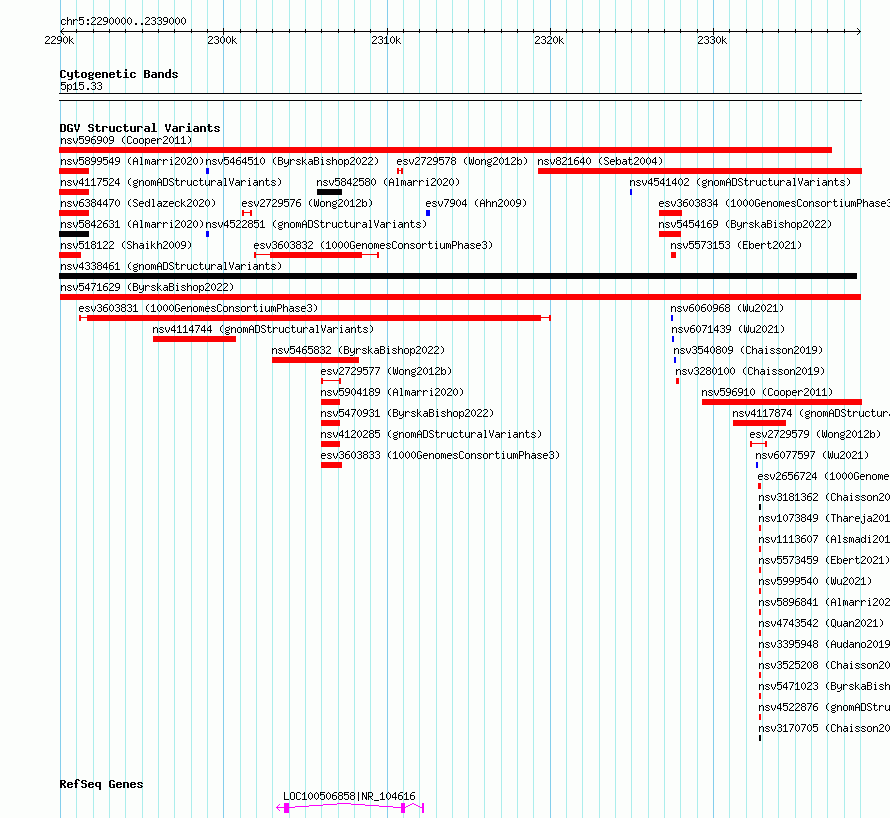Open nsv5904189 (Almarri2020) variant

tap(392, 392)
